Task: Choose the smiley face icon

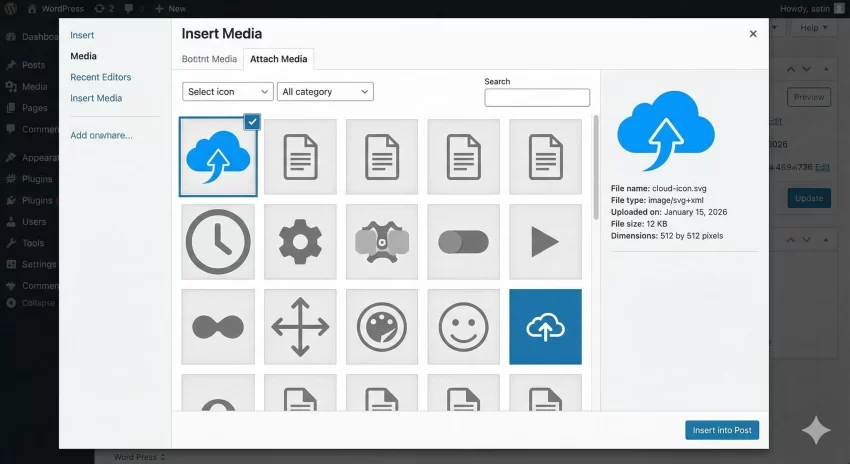Action: click(463, 327)
